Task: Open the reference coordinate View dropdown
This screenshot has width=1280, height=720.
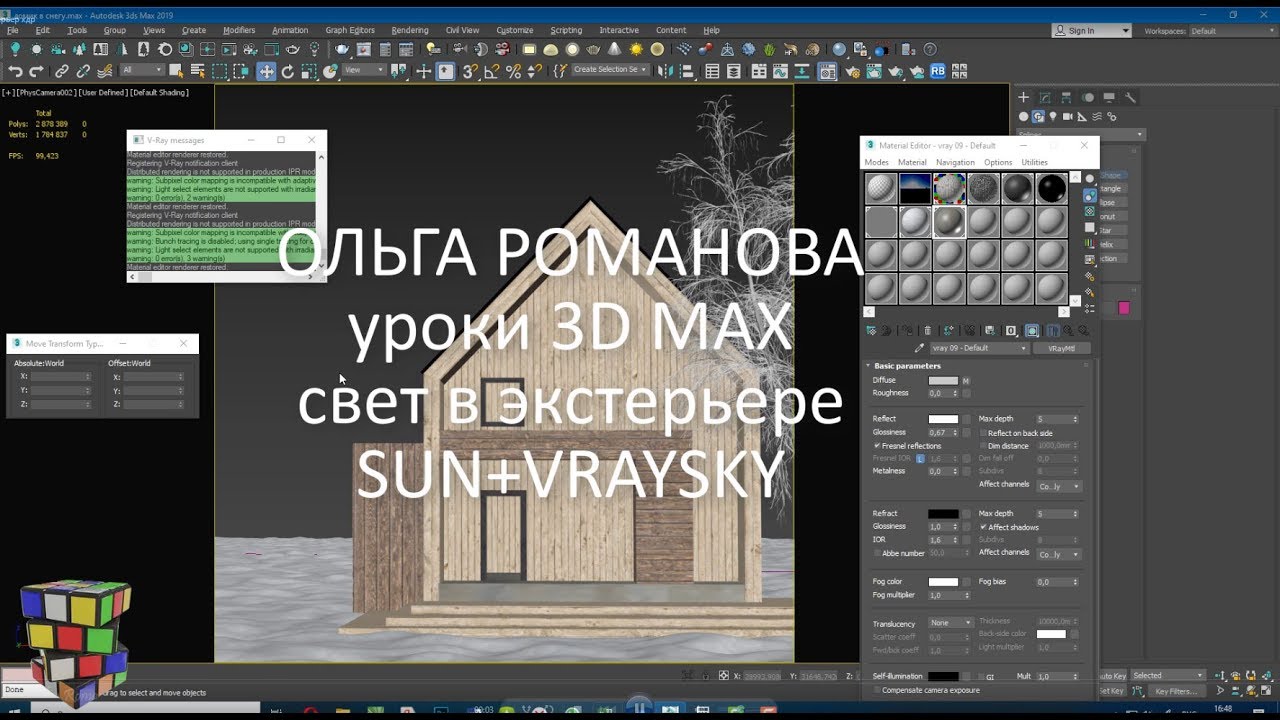Action: click(365, 70)
